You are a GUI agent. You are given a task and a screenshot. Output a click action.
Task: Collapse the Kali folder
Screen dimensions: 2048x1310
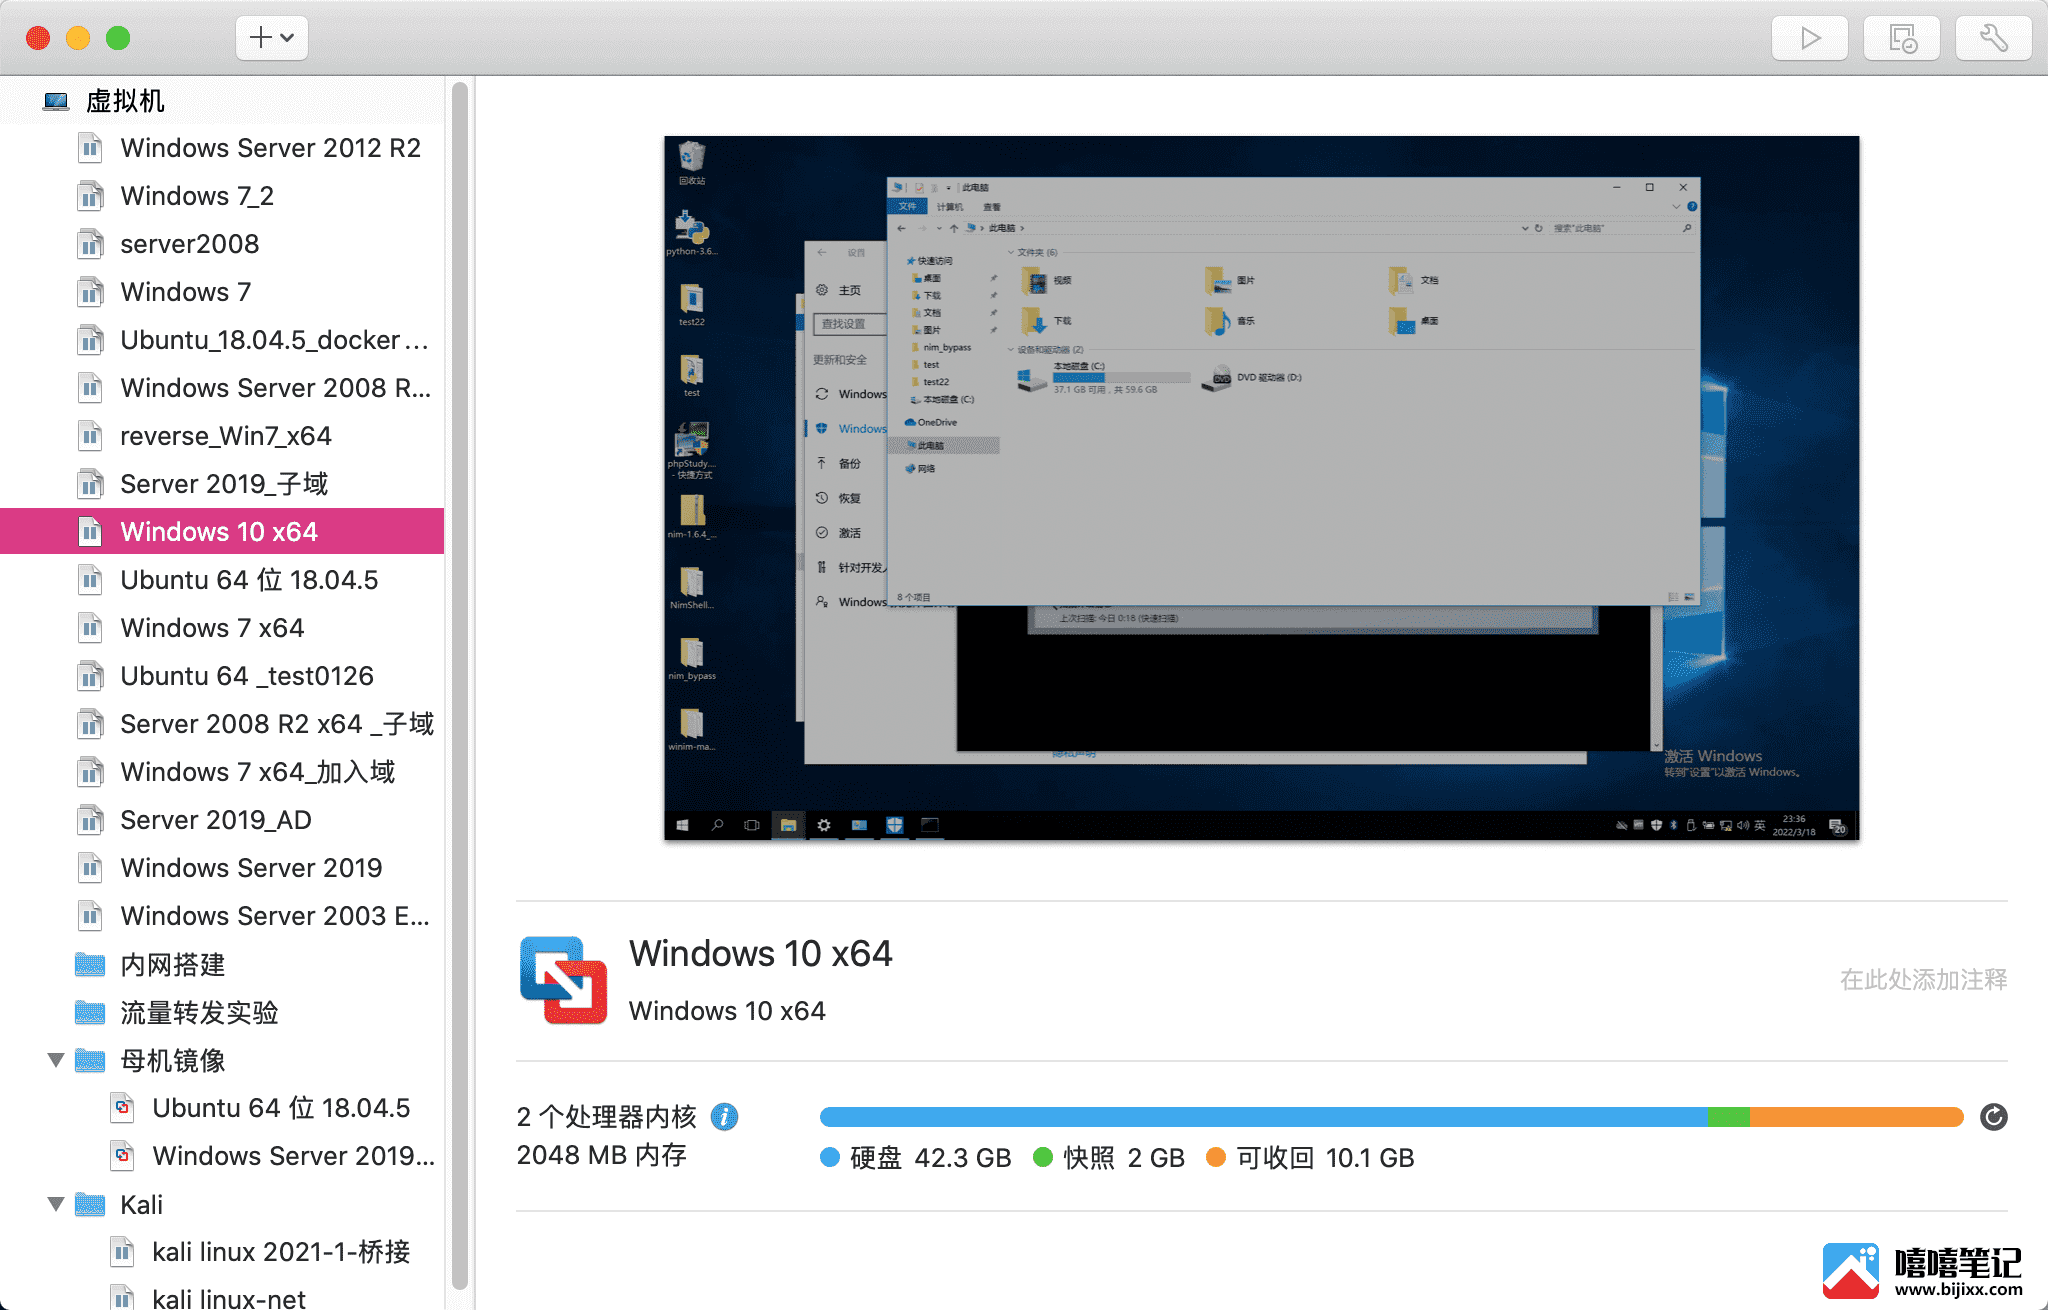(56, 1204)
